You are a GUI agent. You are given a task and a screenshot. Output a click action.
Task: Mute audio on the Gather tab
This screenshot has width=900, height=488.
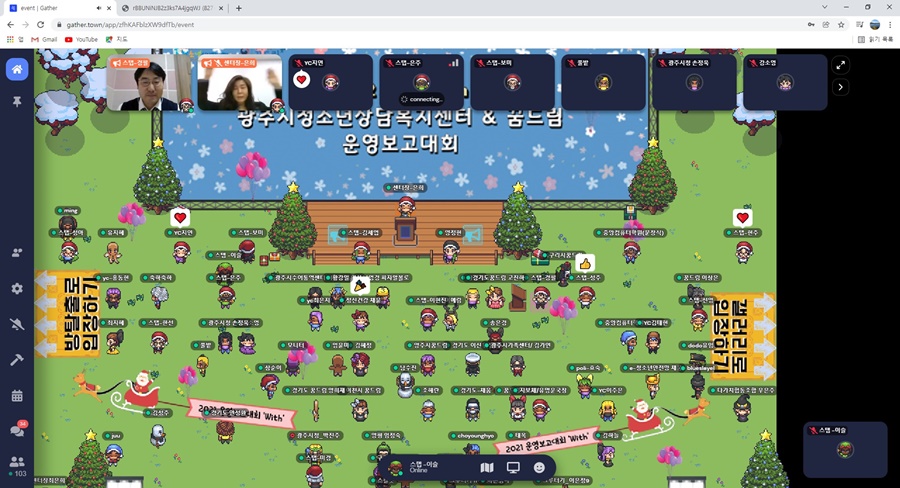99,8
